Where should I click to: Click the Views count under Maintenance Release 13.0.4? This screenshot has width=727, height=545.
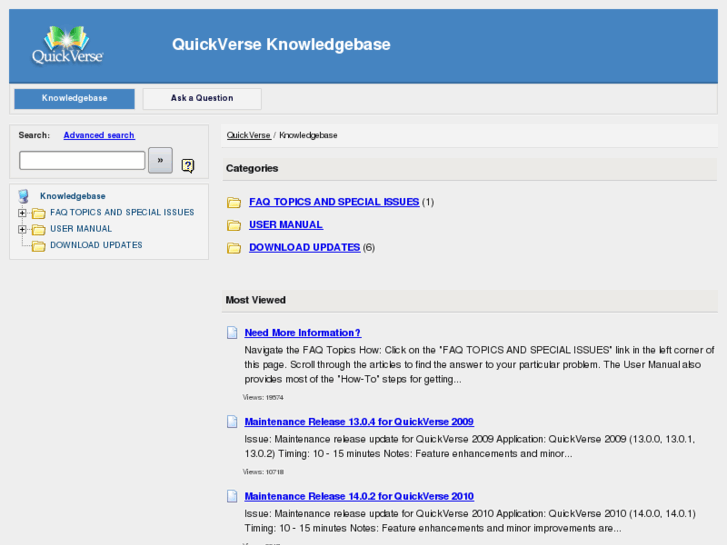pos(263,472)
